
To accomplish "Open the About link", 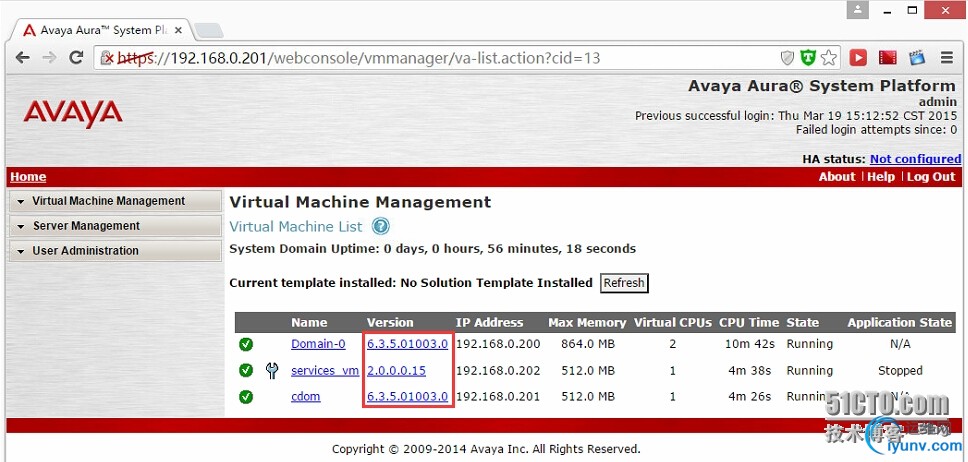I will point(837,177).
